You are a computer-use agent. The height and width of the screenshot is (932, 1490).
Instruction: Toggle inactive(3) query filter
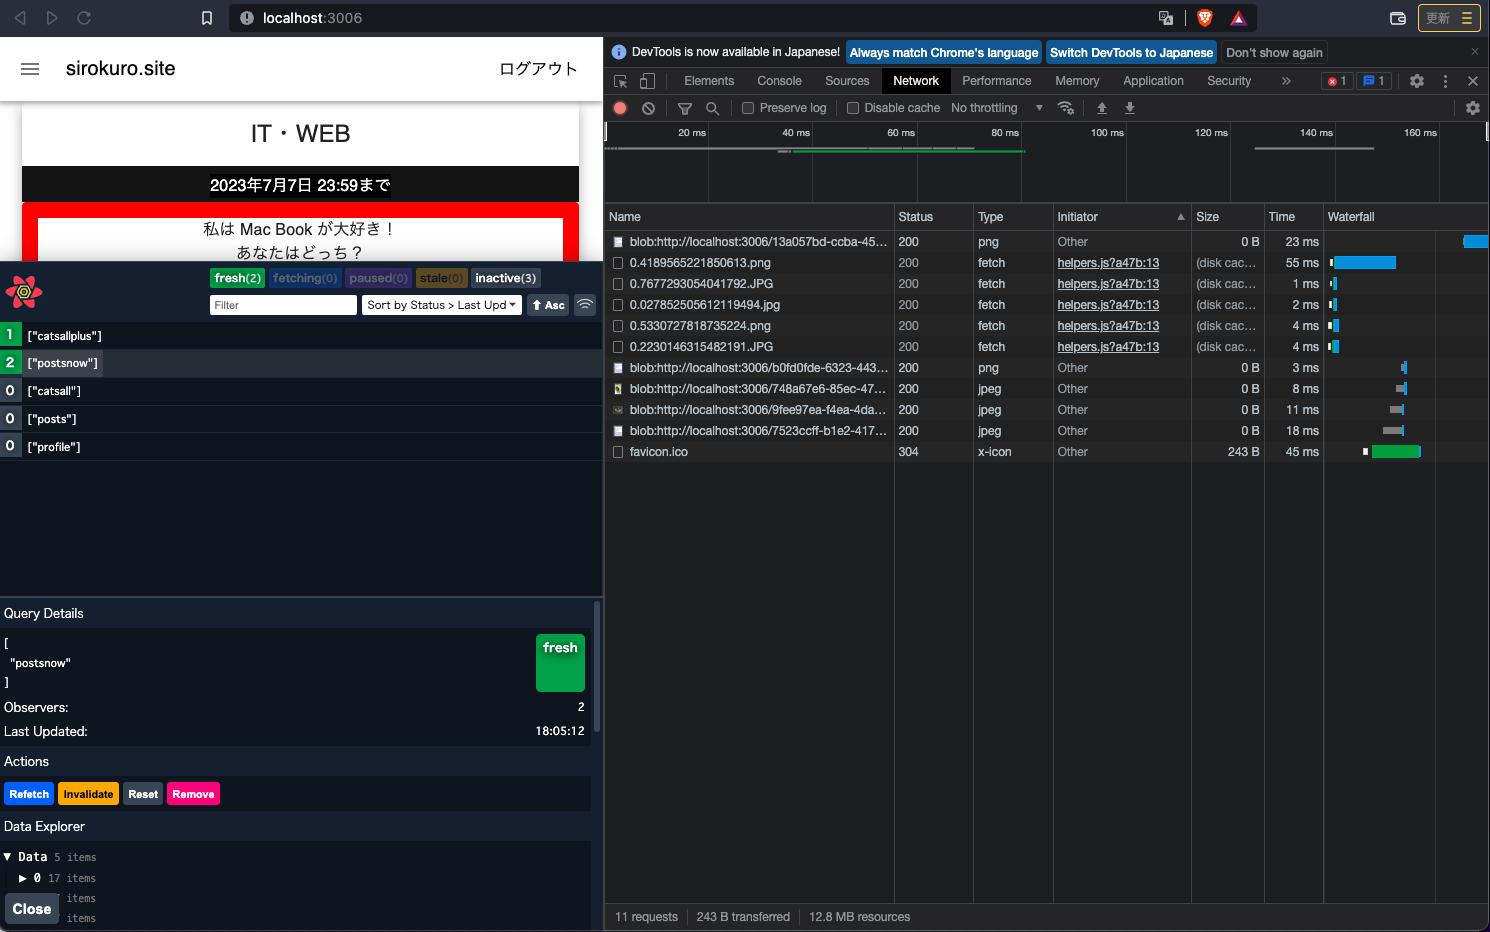pyautogui.click(x=505, y=278)
